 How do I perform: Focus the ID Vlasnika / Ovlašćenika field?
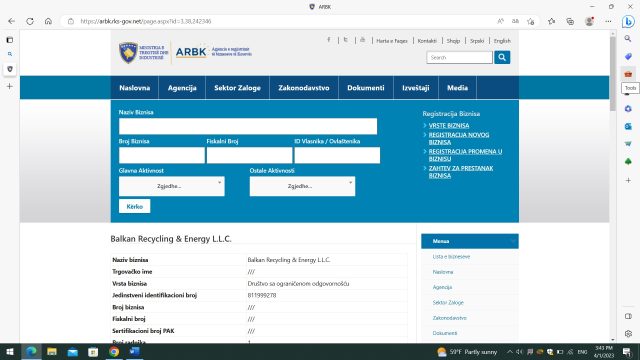click(x=337, y=156)
